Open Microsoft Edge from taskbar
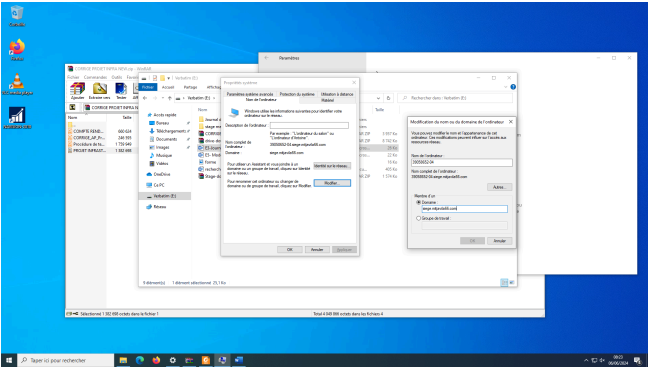The image size is (651, 369). (140, 360)
